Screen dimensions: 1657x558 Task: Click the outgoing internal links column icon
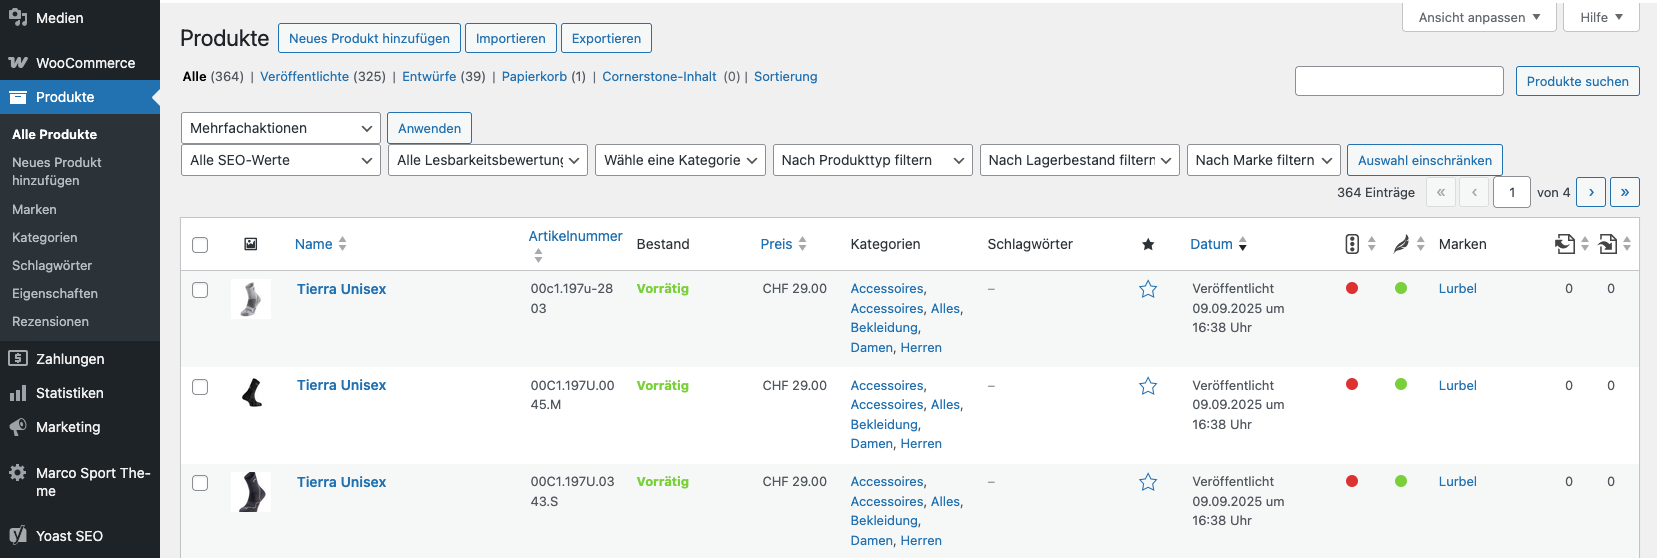(1565, 244)
